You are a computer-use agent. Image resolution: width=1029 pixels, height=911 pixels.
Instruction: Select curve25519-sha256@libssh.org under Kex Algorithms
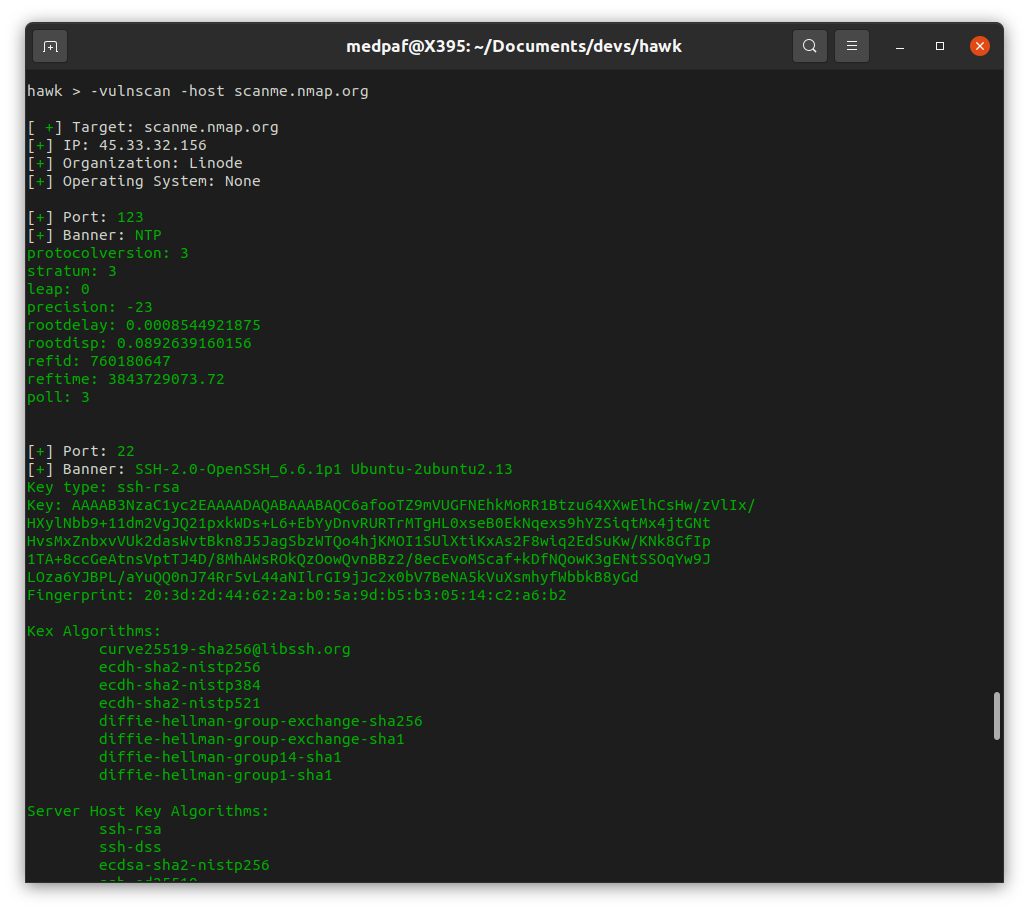225,648
